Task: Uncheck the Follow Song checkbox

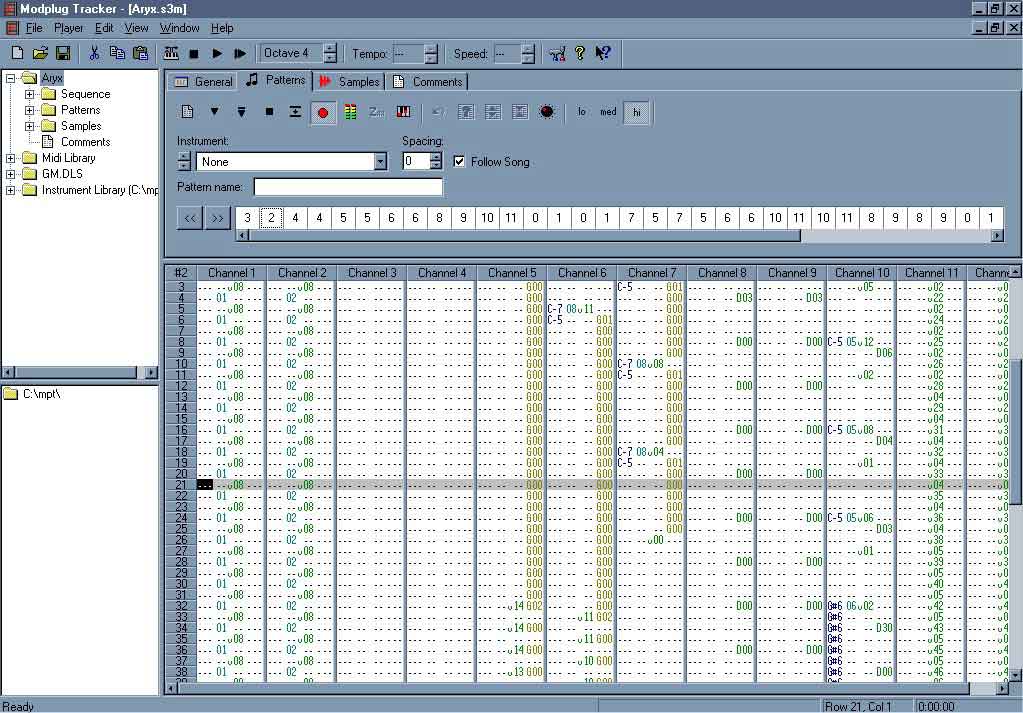Action: [459, 162]
